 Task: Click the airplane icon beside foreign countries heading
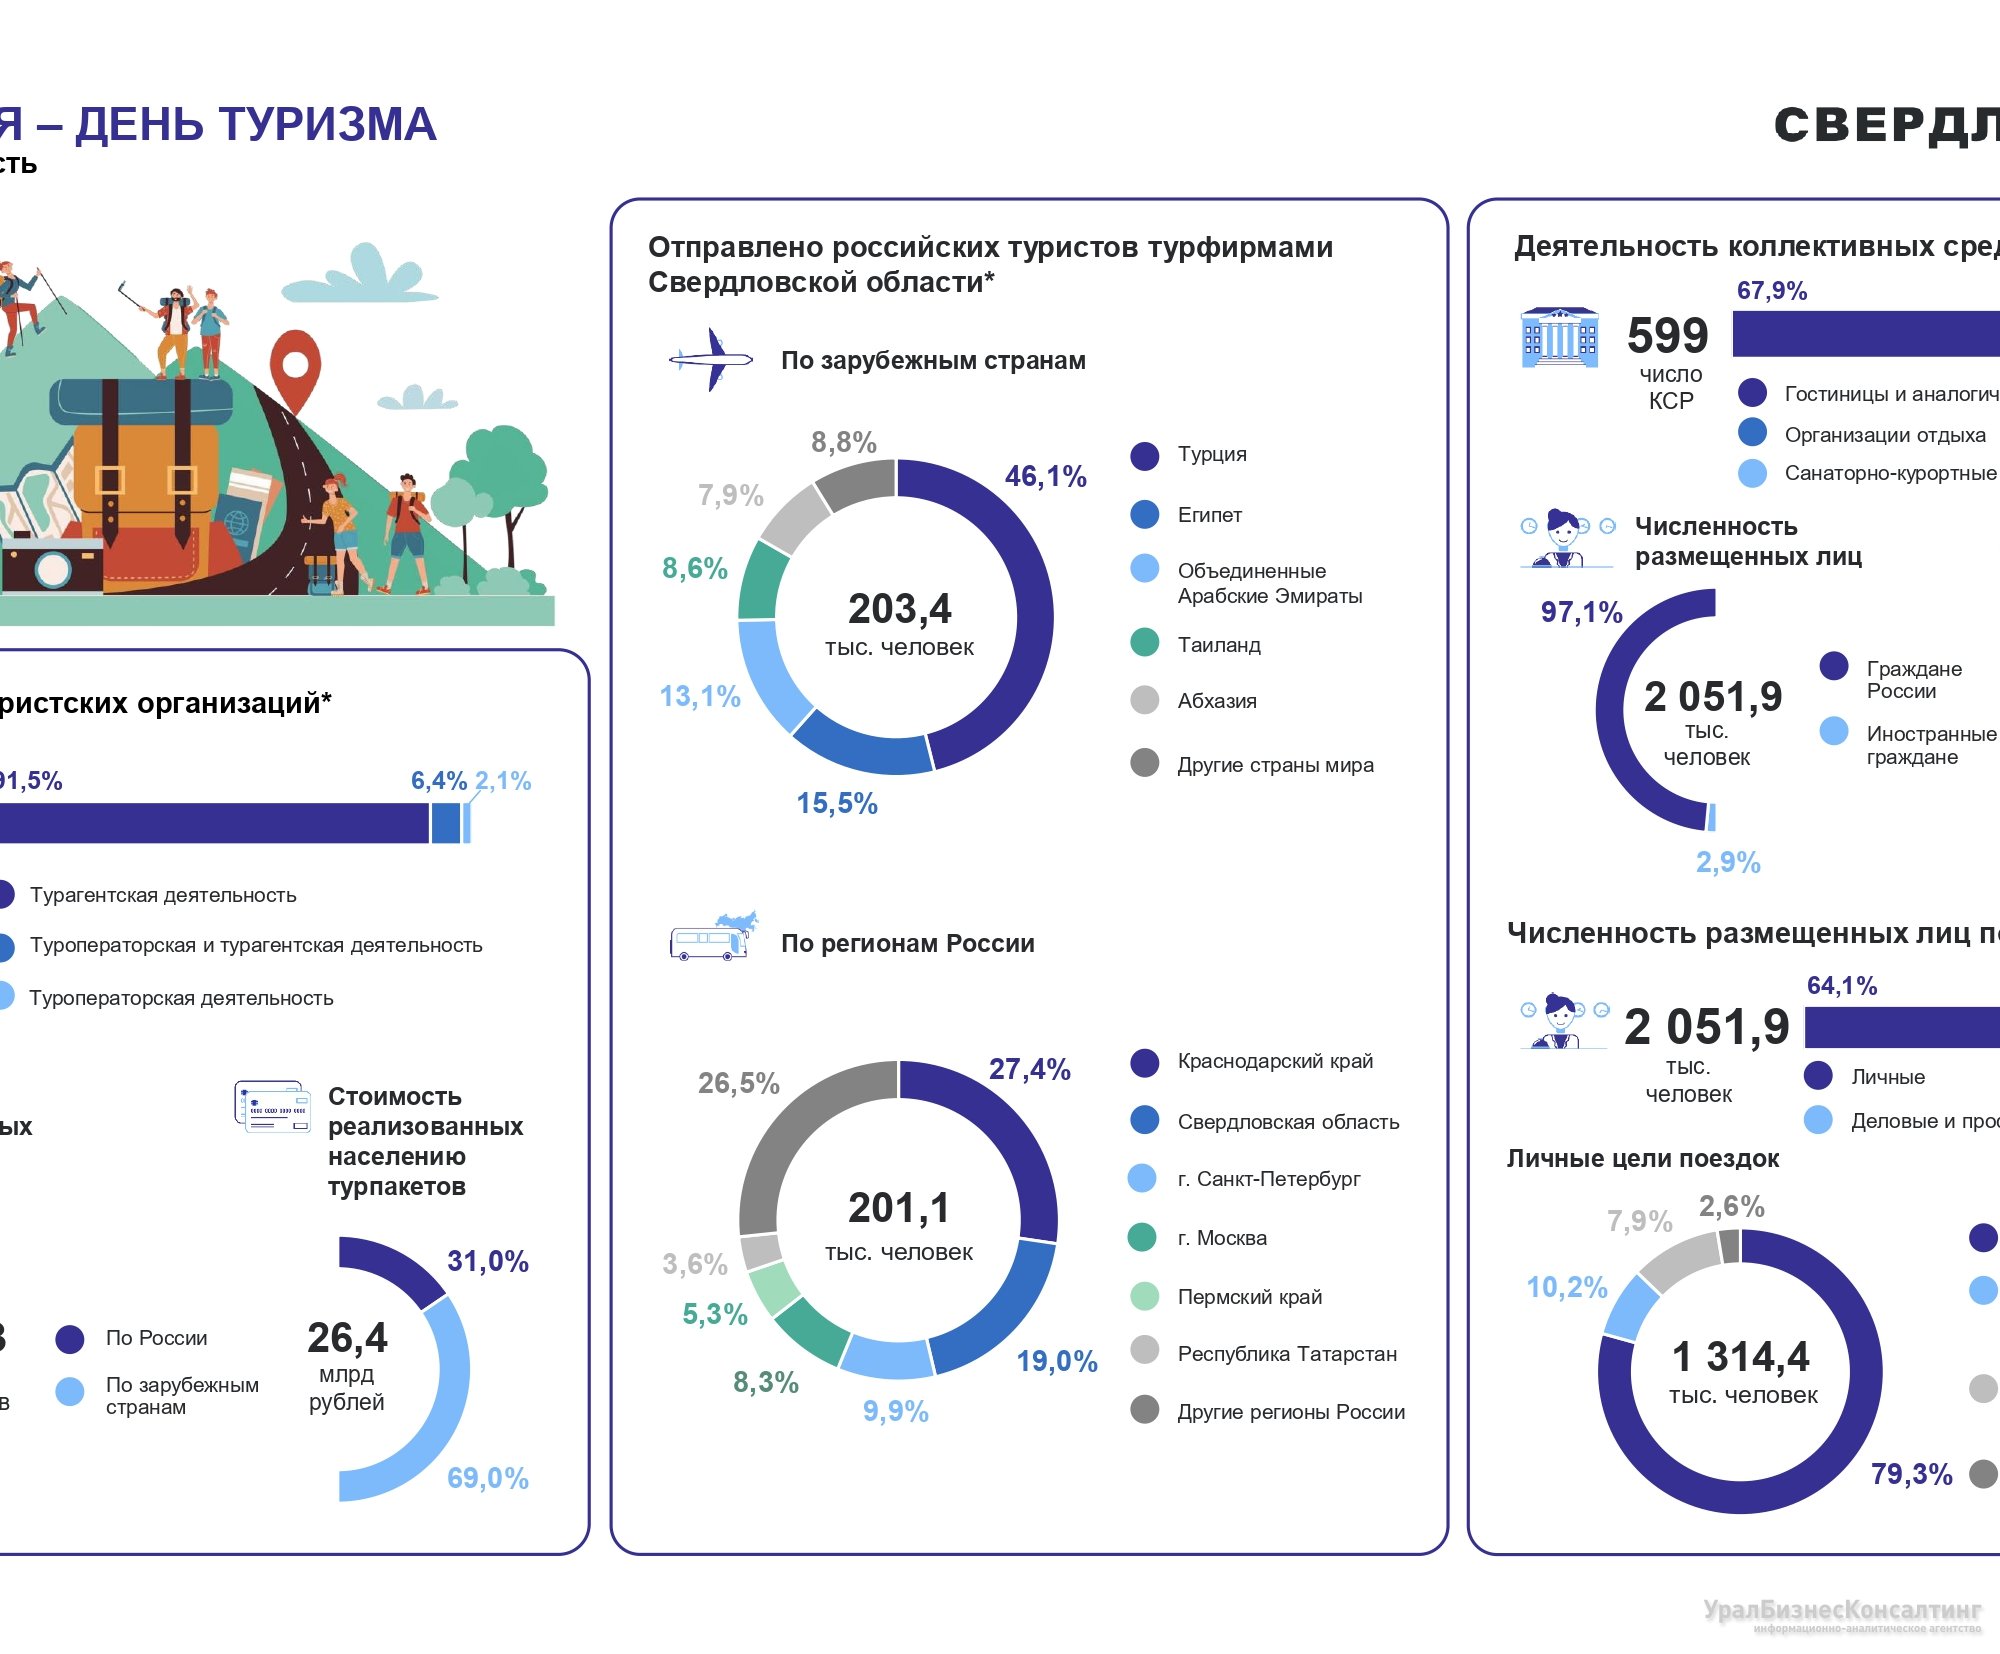[x=711, y=359]
